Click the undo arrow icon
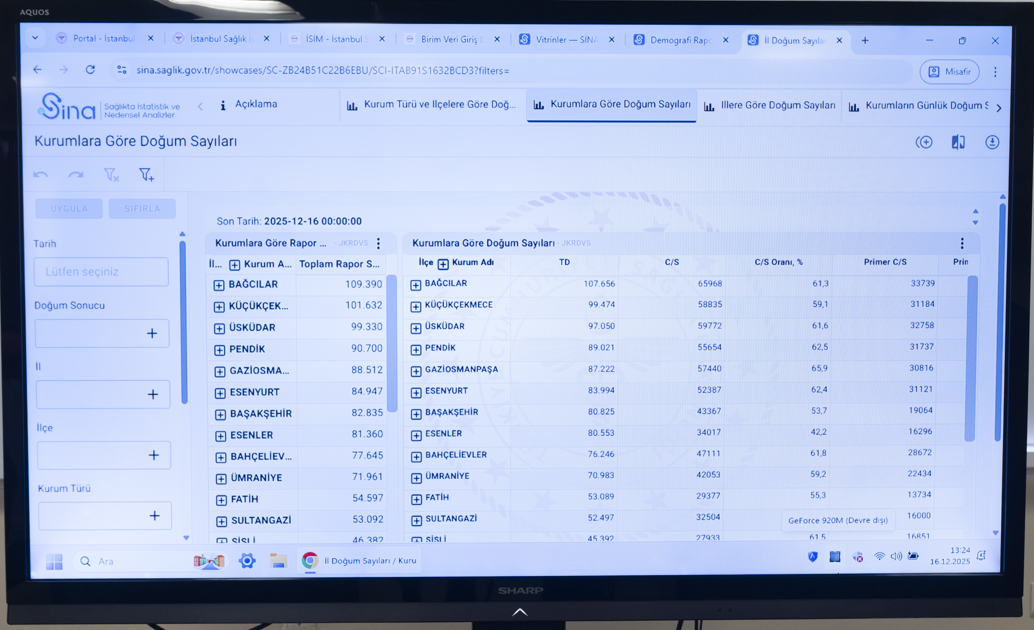Image resolution: width=1034 pixels, height=630 pixels. click(x=41, y=175)
